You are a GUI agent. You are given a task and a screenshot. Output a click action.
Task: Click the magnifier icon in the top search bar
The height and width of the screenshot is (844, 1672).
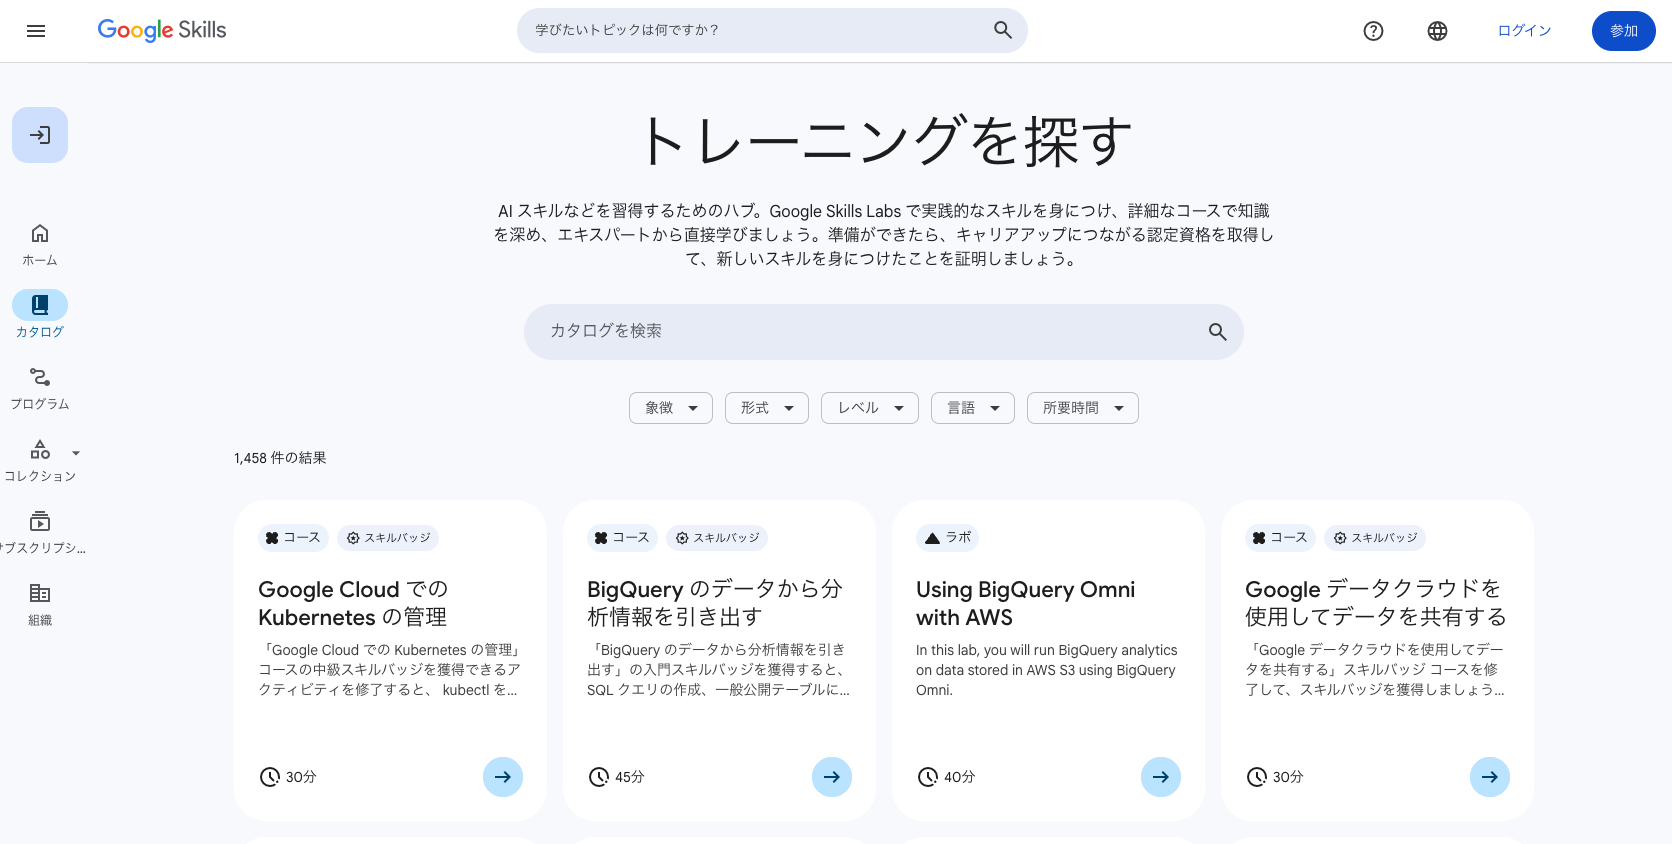point(1003,30)
